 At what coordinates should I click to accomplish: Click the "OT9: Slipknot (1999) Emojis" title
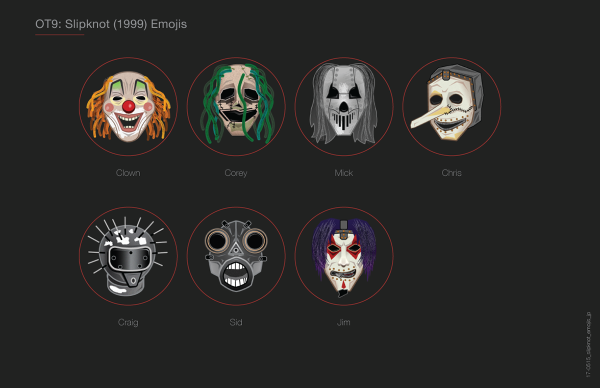(x=111, y=24)
